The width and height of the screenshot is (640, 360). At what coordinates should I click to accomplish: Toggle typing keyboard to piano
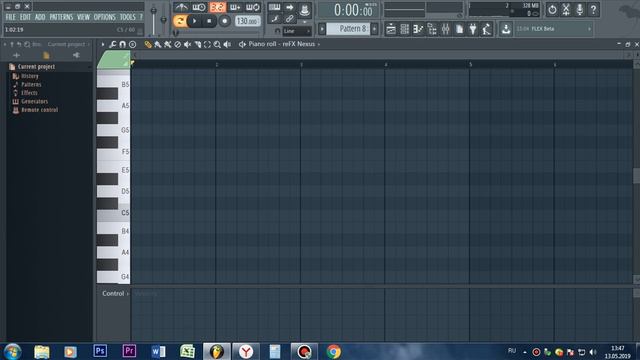tap(274, 7)
